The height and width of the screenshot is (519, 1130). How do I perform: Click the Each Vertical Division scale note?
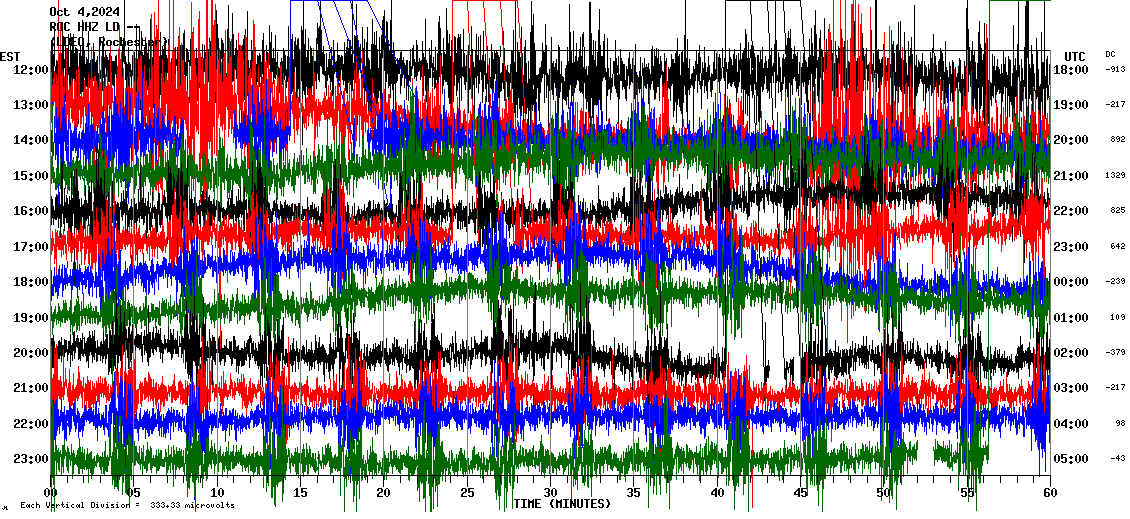(x=128, y=505)
